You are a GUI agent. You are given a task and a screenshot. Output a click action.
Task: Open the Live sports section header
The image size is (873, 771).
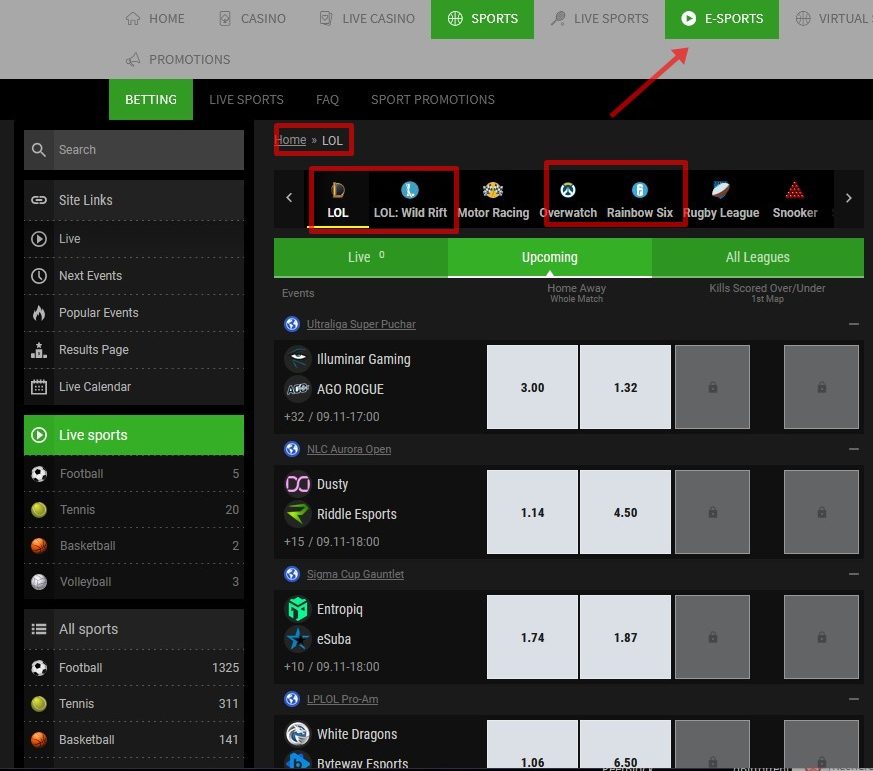click(134, 435)
